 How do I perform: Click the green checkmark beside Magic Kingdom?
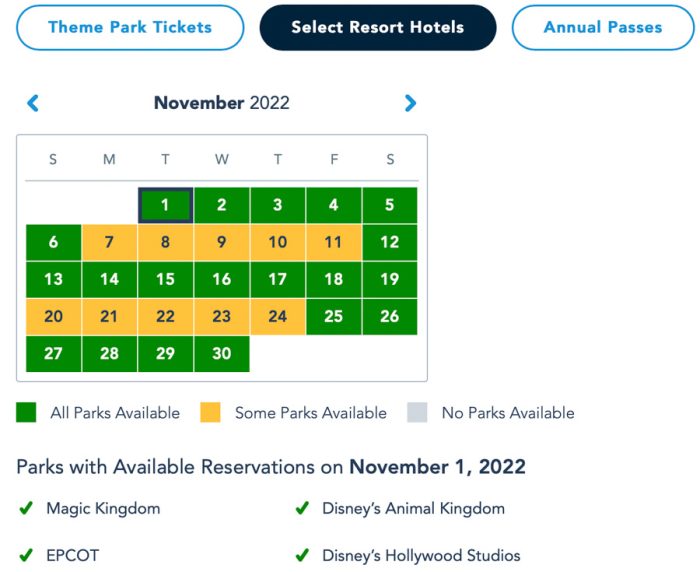26,508
